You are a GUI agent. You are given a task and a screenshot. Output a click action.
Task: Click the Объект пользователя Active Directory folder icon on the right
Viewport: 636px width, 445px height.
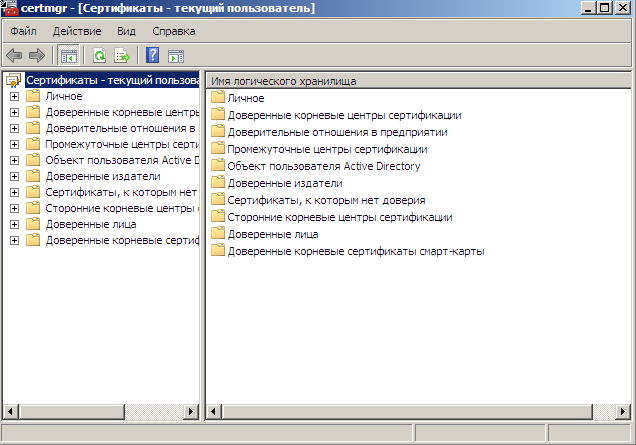point(218,166)
